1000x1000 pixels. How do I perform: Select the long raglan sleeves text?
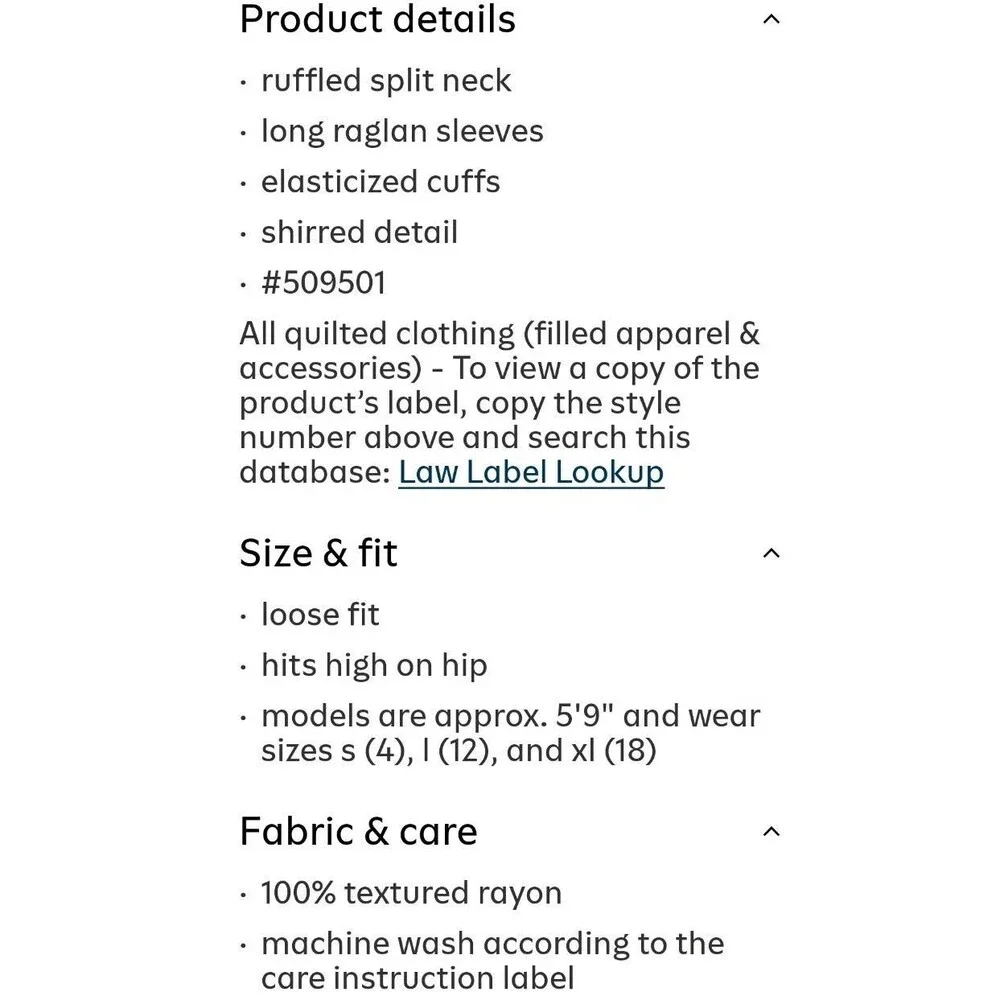pyautogui.click(x=402, y=131)
